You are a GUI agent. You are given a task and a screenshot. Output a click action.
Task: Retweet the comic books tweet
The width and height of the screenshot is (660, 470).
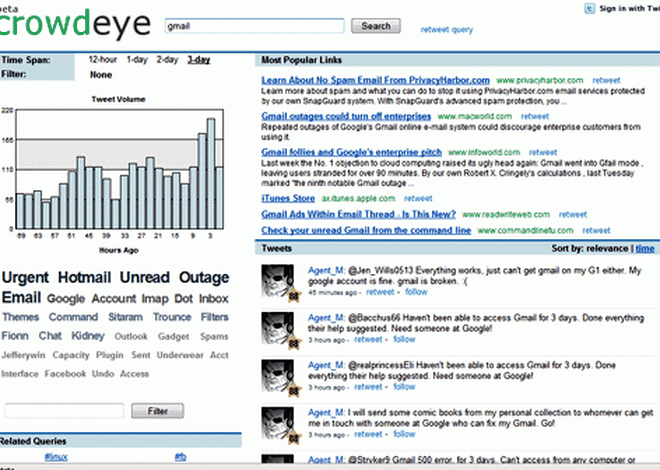368,435
